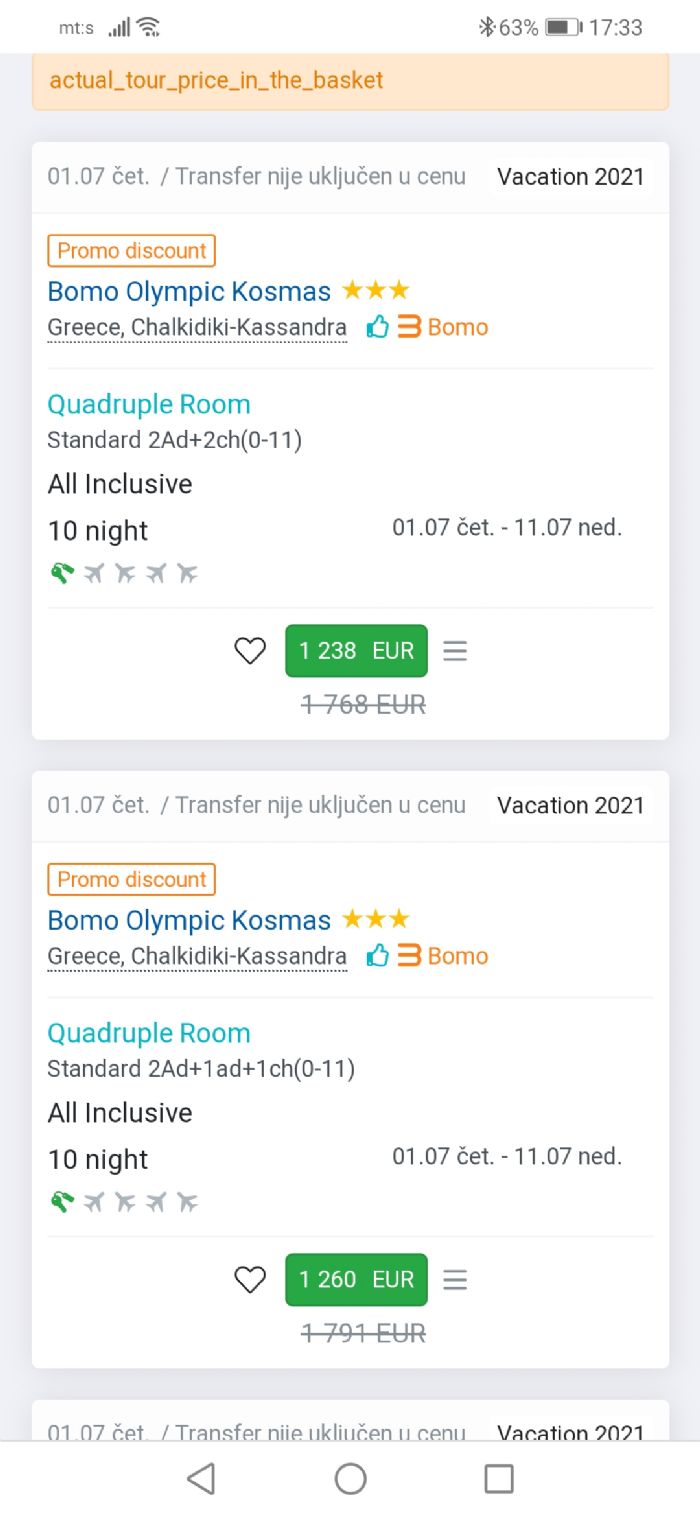
Task: Open first Bomo Olympic Kosmas hotel link
Action: click(x=189, y=292)
